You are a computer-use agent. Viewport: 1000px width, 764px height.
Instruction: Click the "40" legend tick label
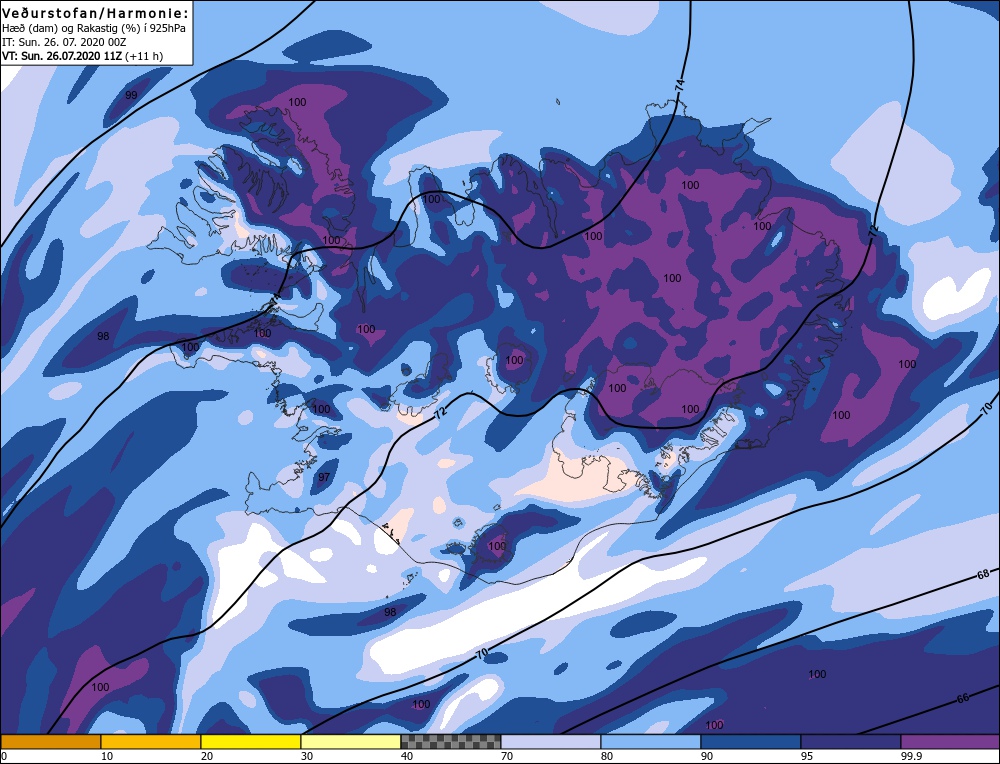coord(407,756)
